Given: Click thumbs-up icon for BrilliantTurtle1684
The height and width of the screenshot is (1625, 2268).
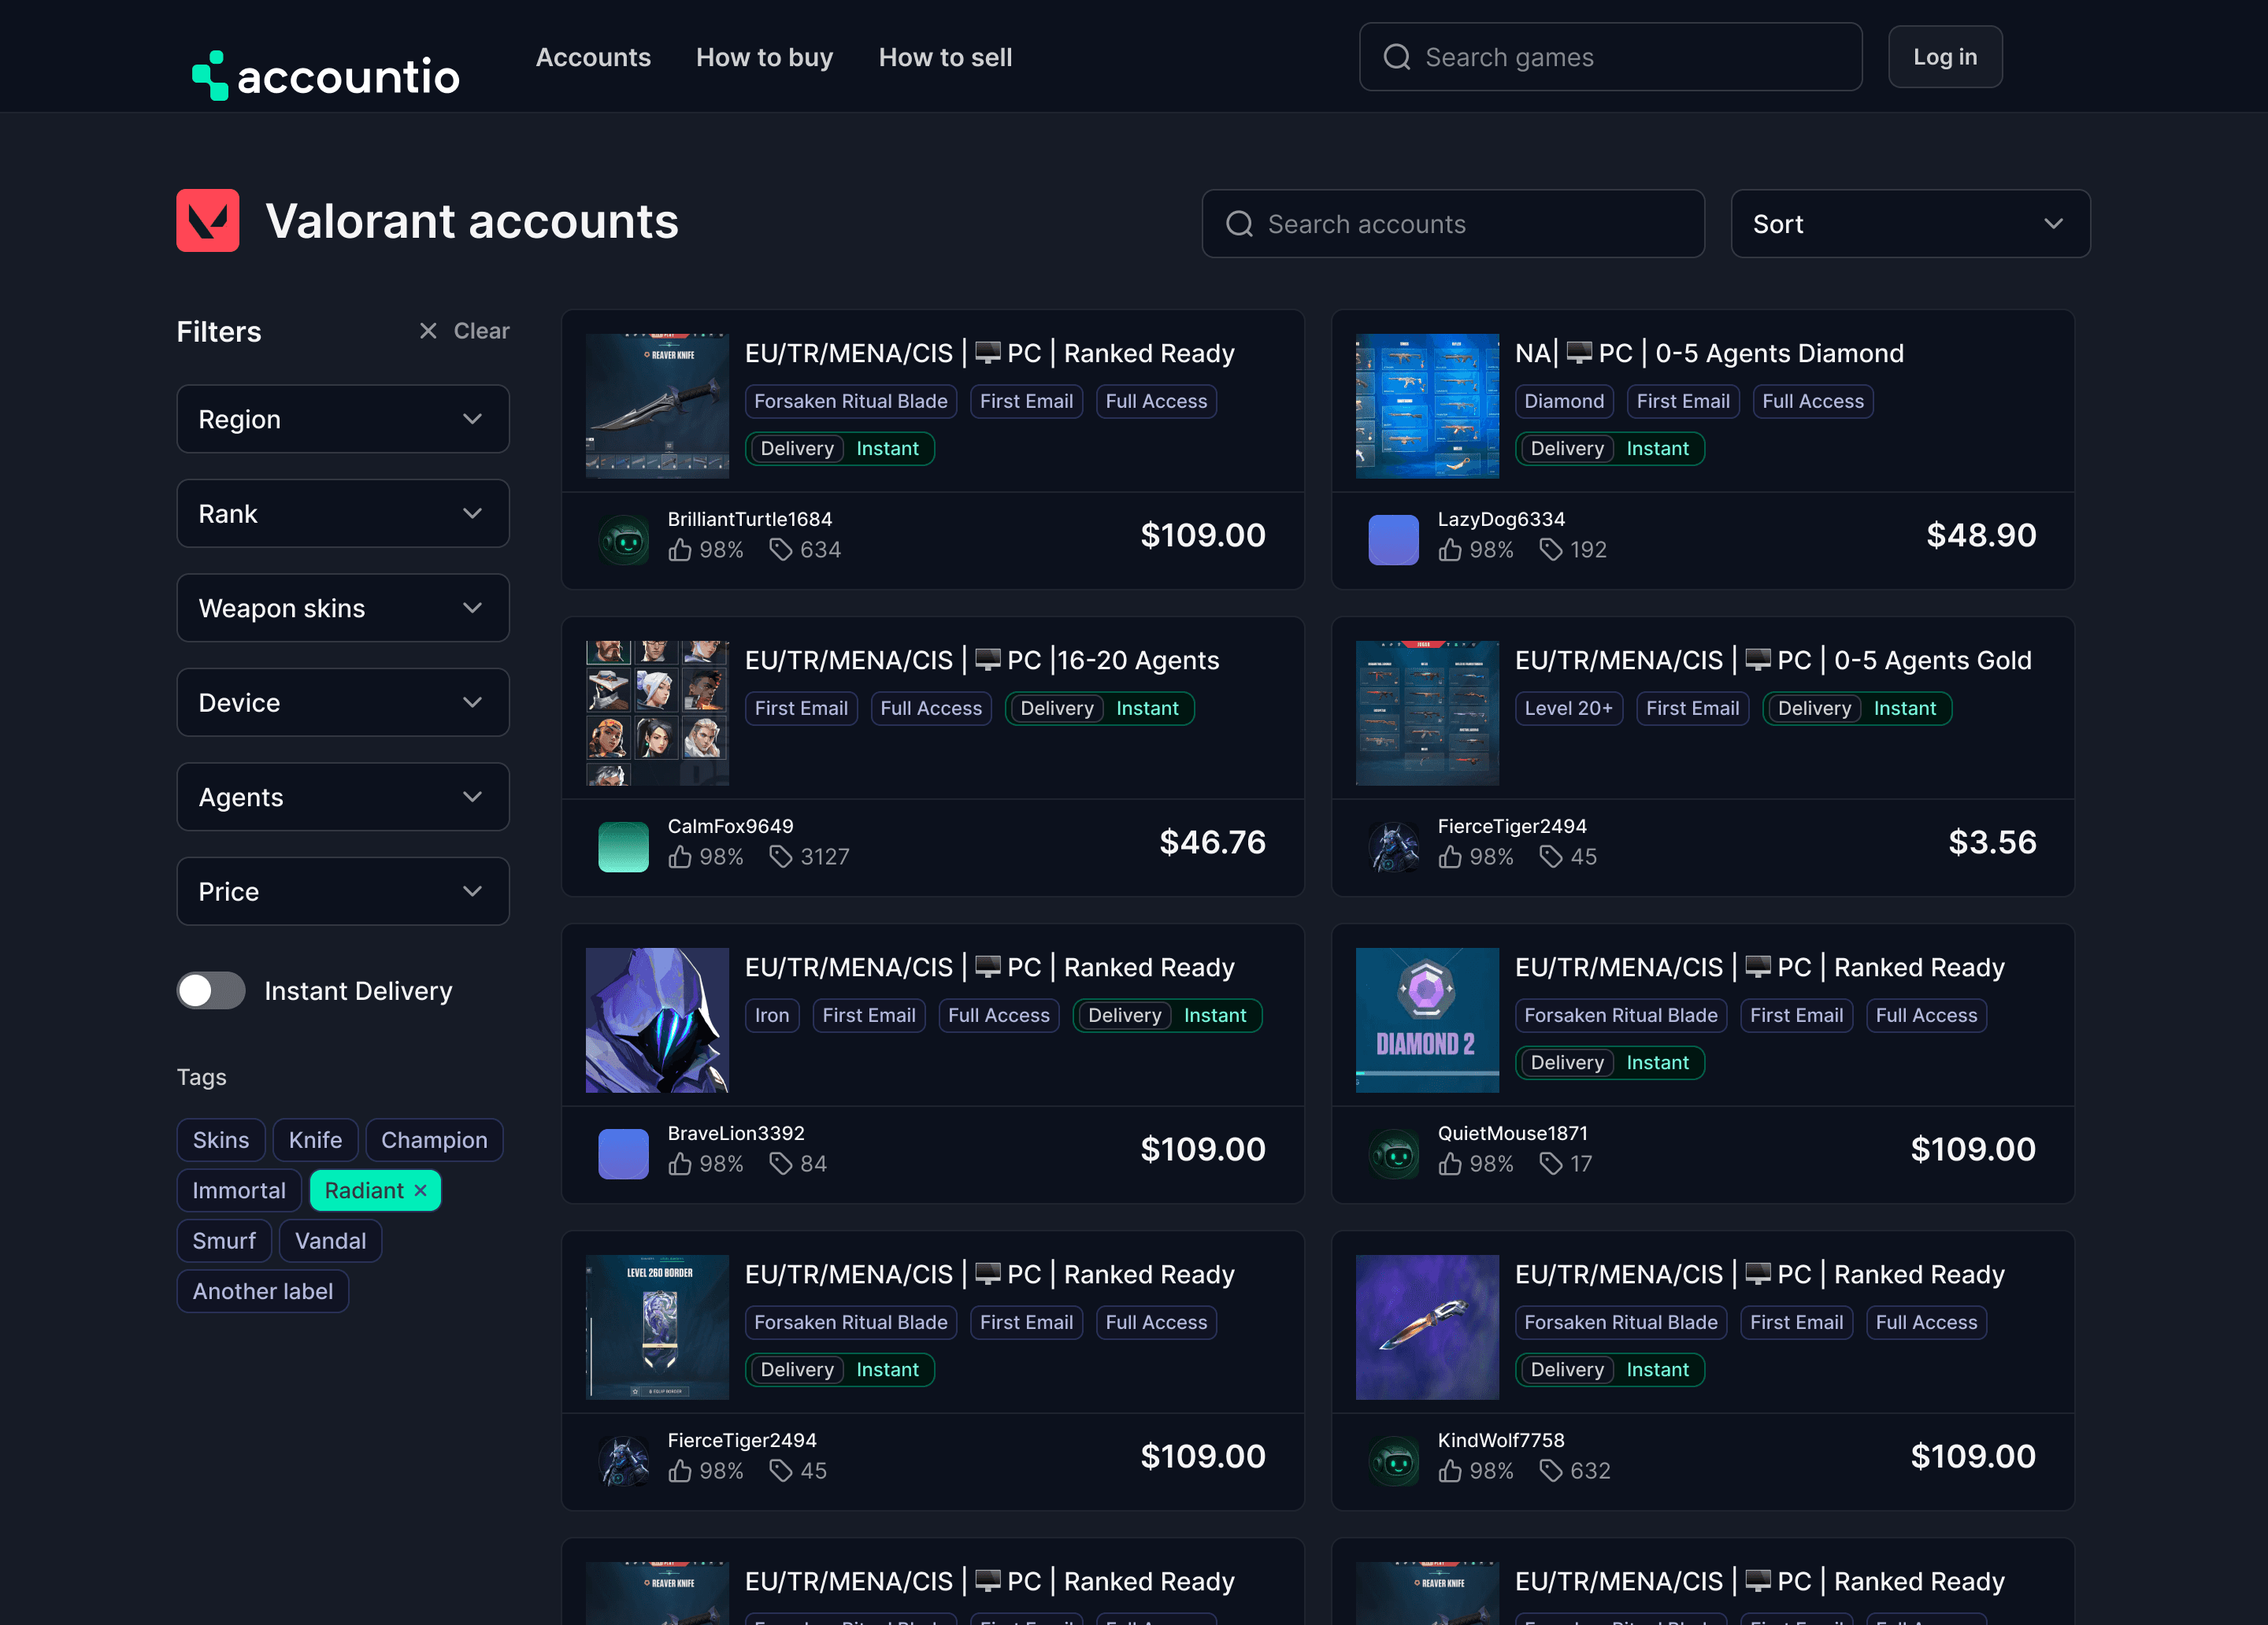Looking at the screenshot, I should click(680, 550).
